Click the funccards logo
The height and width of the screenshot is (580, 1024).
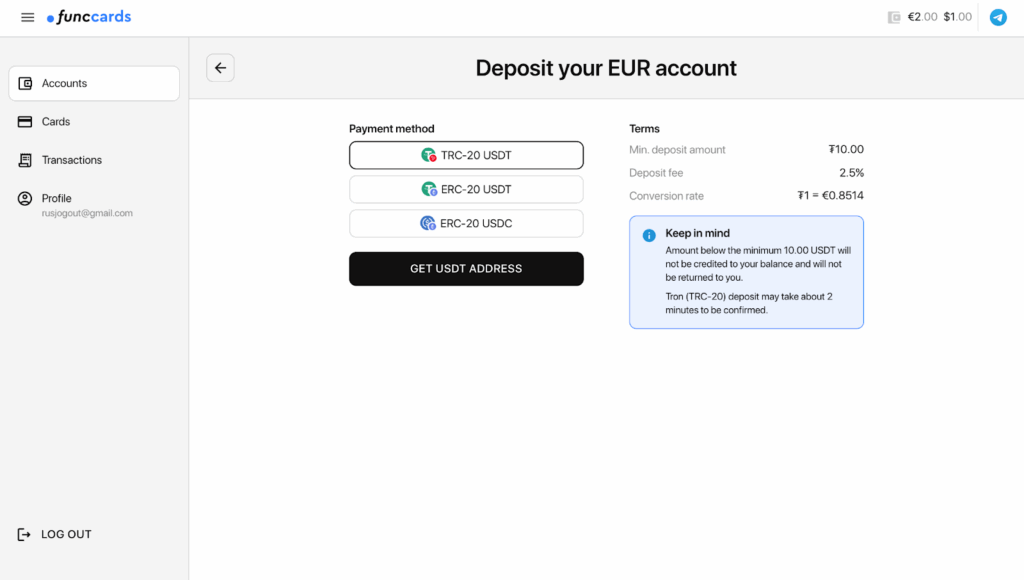tap(89, 17)
